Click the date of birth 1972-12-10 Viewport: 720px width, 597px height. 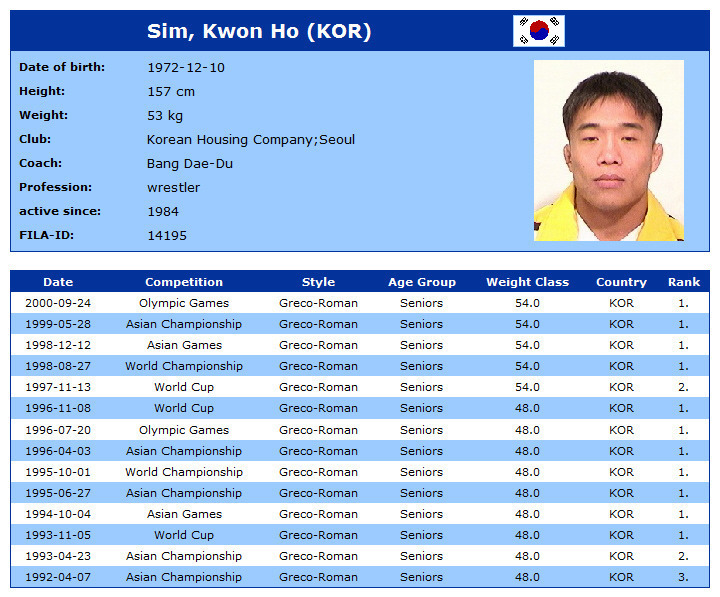coord(186,68)
